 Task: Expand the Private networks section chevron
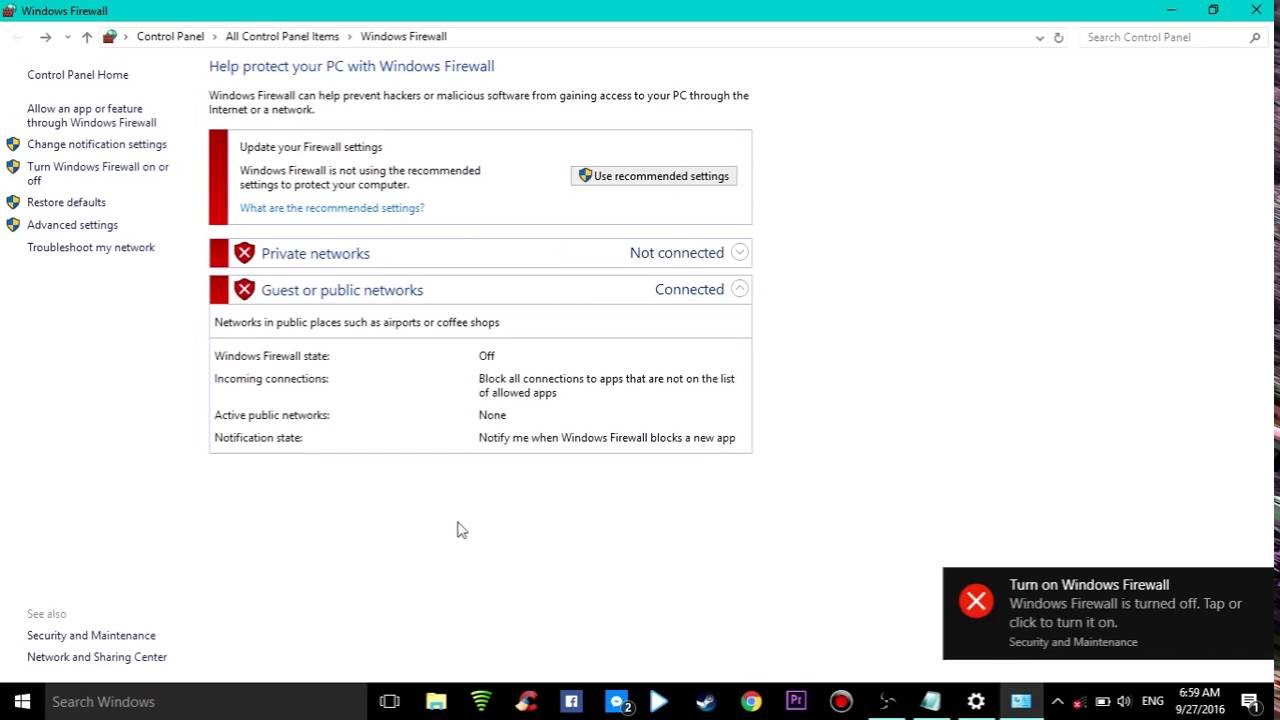(x=739, y=253)
